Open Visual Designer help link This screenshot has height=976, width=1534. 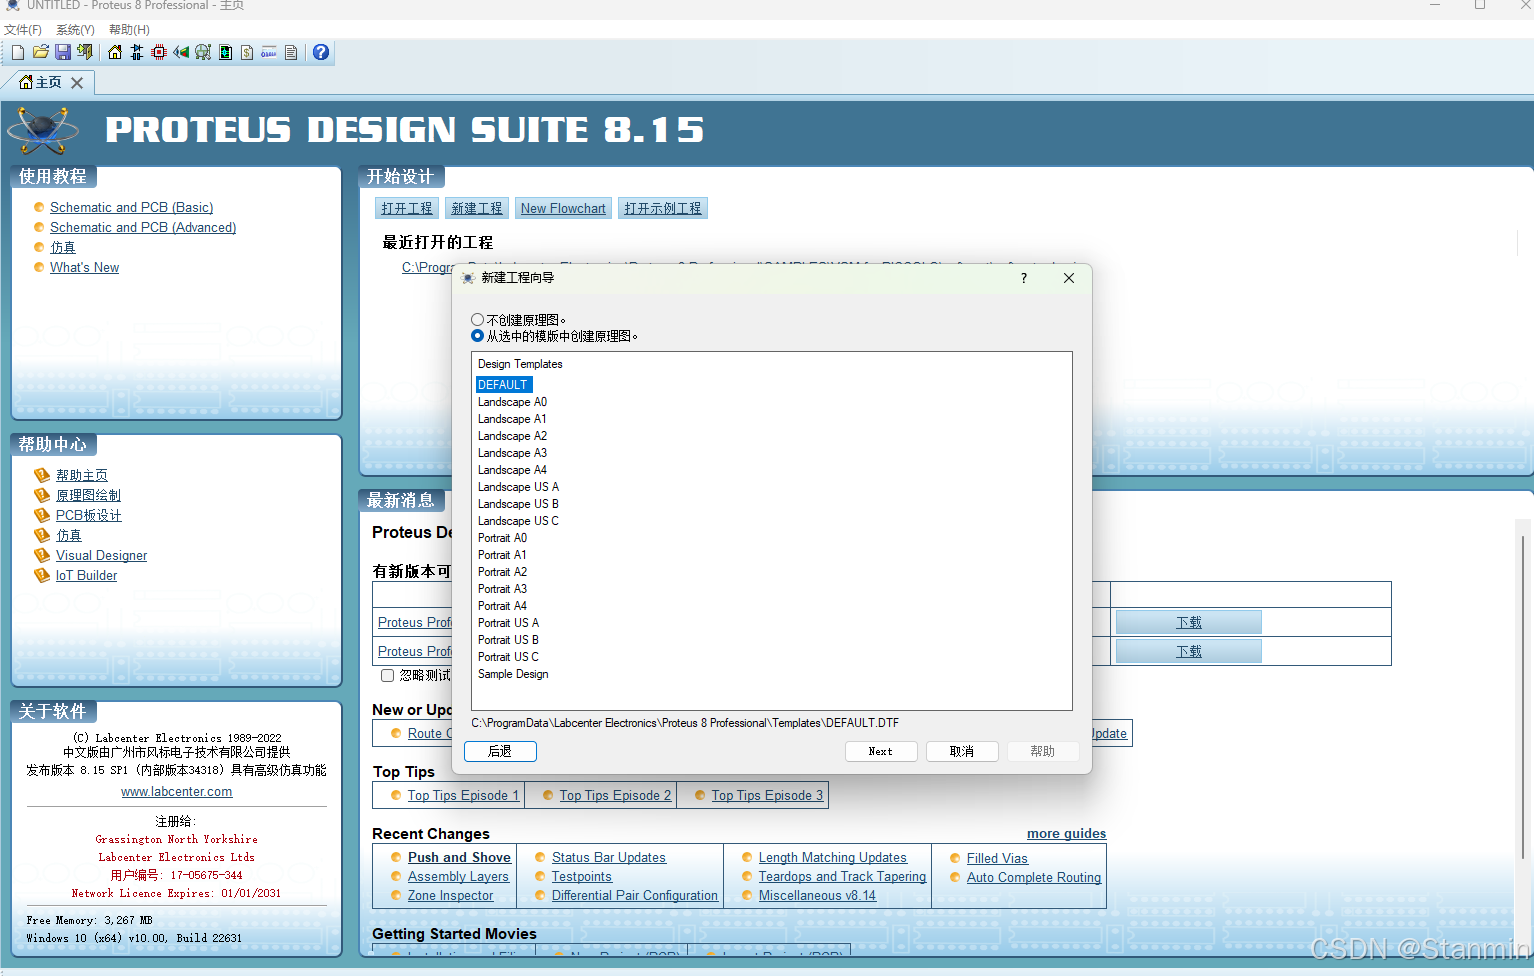click(101, 555)
